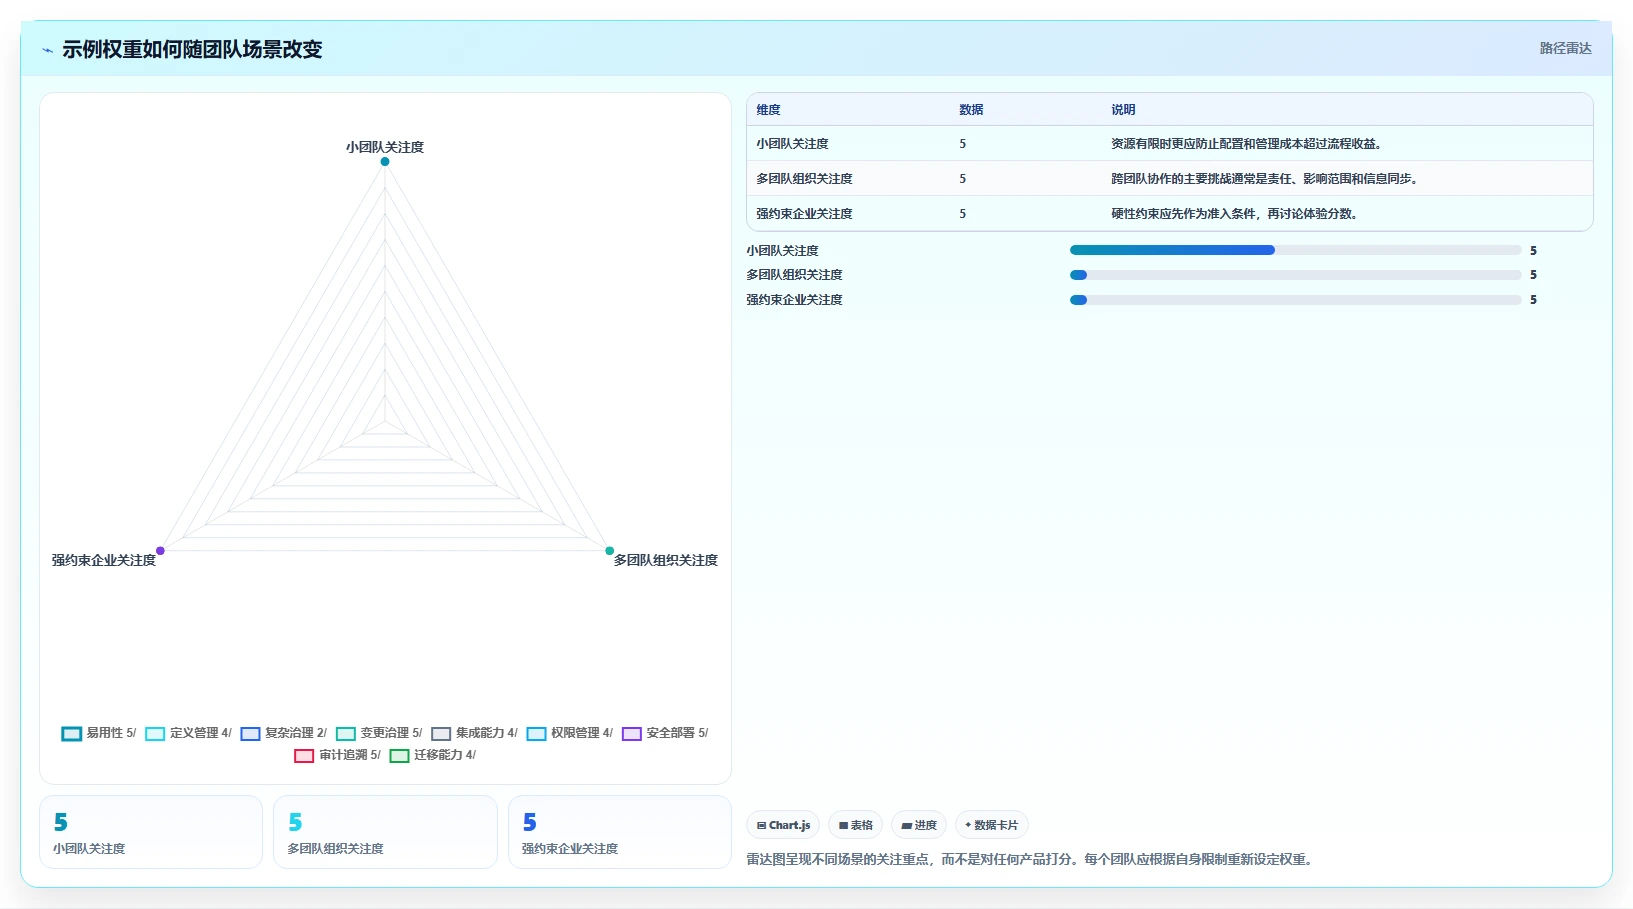Open the 小团队关注度 data card
Image resolution: width=1633 pixels, height=909 pixels.
[x=151, y=832]
